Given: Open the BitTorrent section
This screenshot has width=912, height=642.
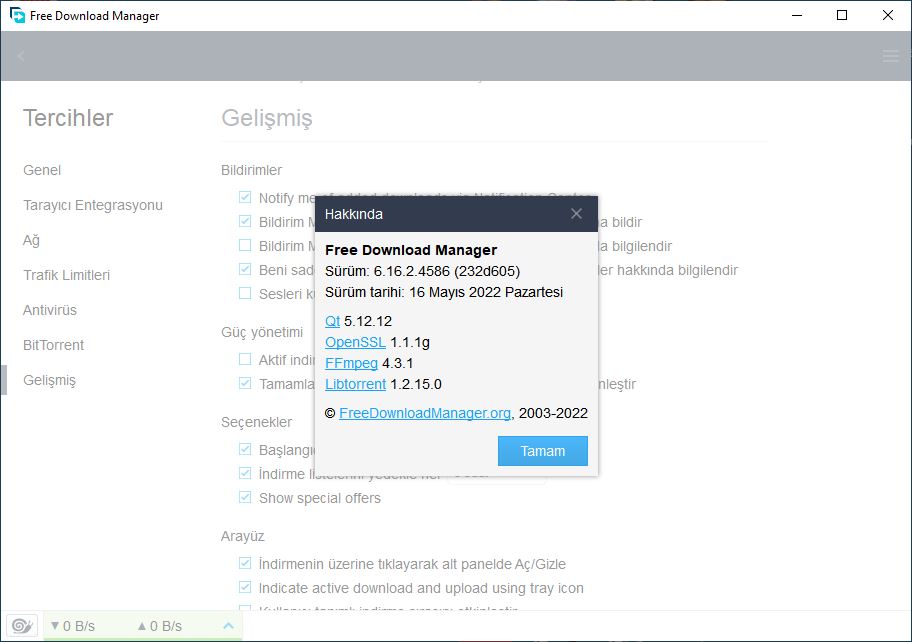Looking at the screenshot, I should tap(54, 345).
